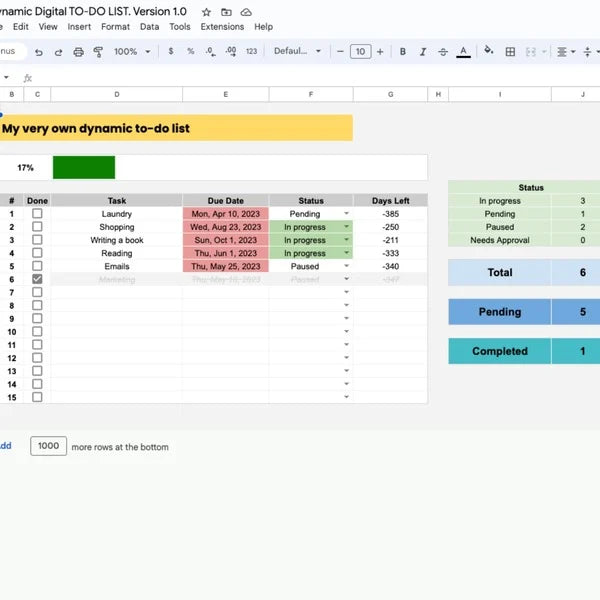The image size is (600, 600).
Task: Click the Print icon in toolbar
Action: pyautogui.click(x=77, y=51)
